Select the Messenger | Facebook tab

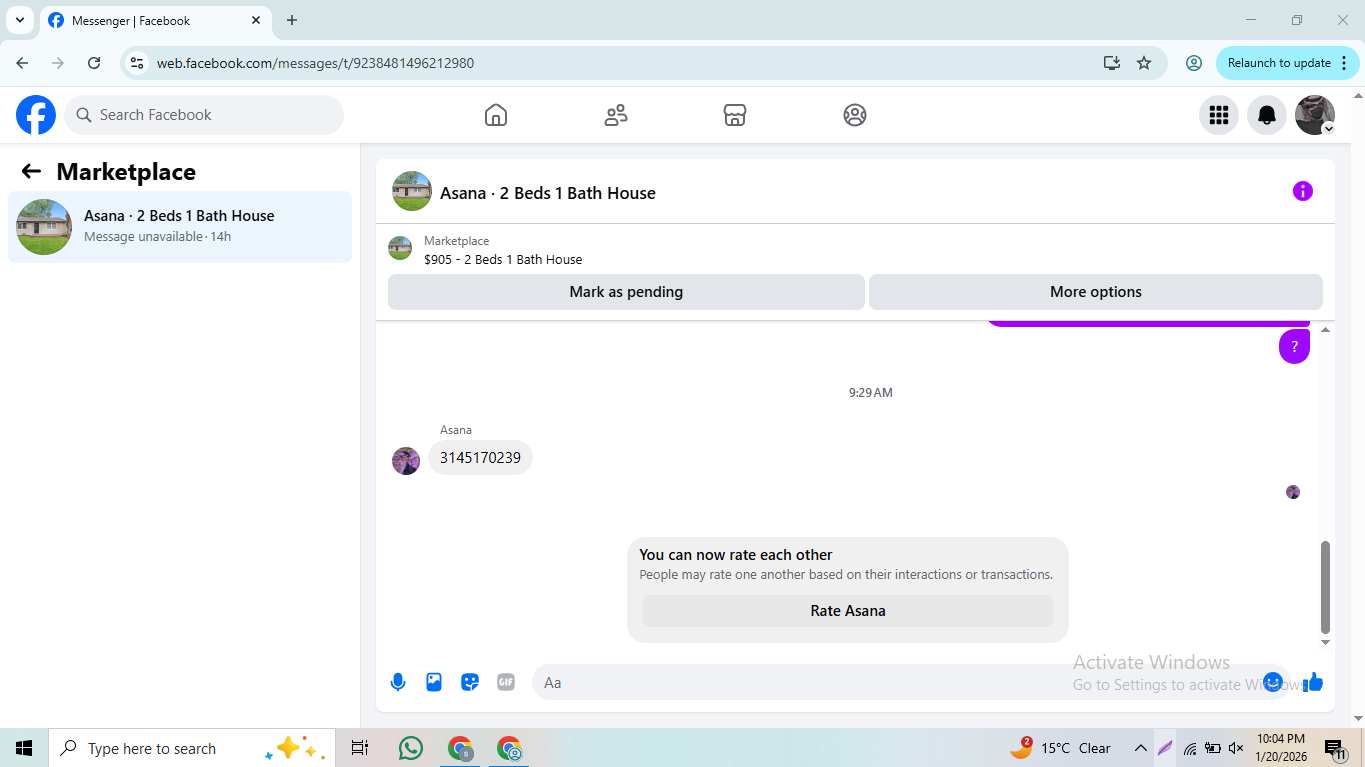pyautogui.click(x=155, y=20)
